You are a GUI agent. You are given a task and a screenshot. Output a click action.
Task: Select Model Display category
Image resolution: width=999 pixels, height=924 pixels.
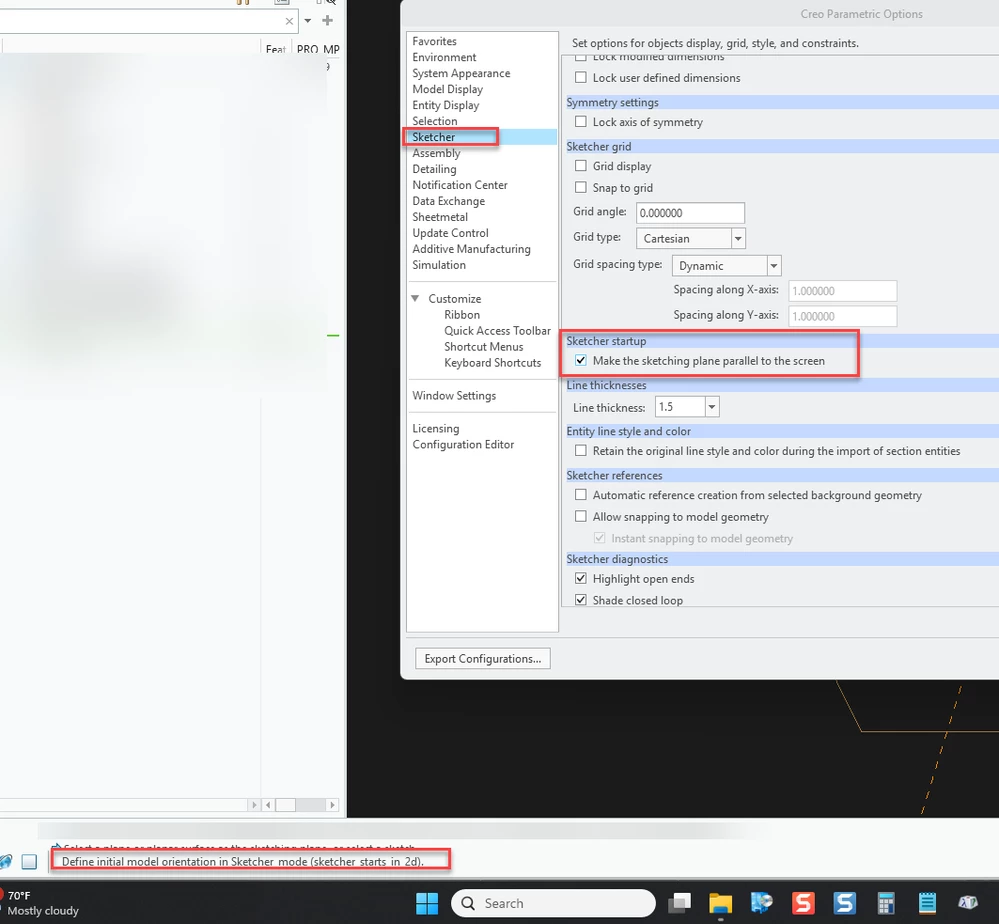tap(447, 89)
